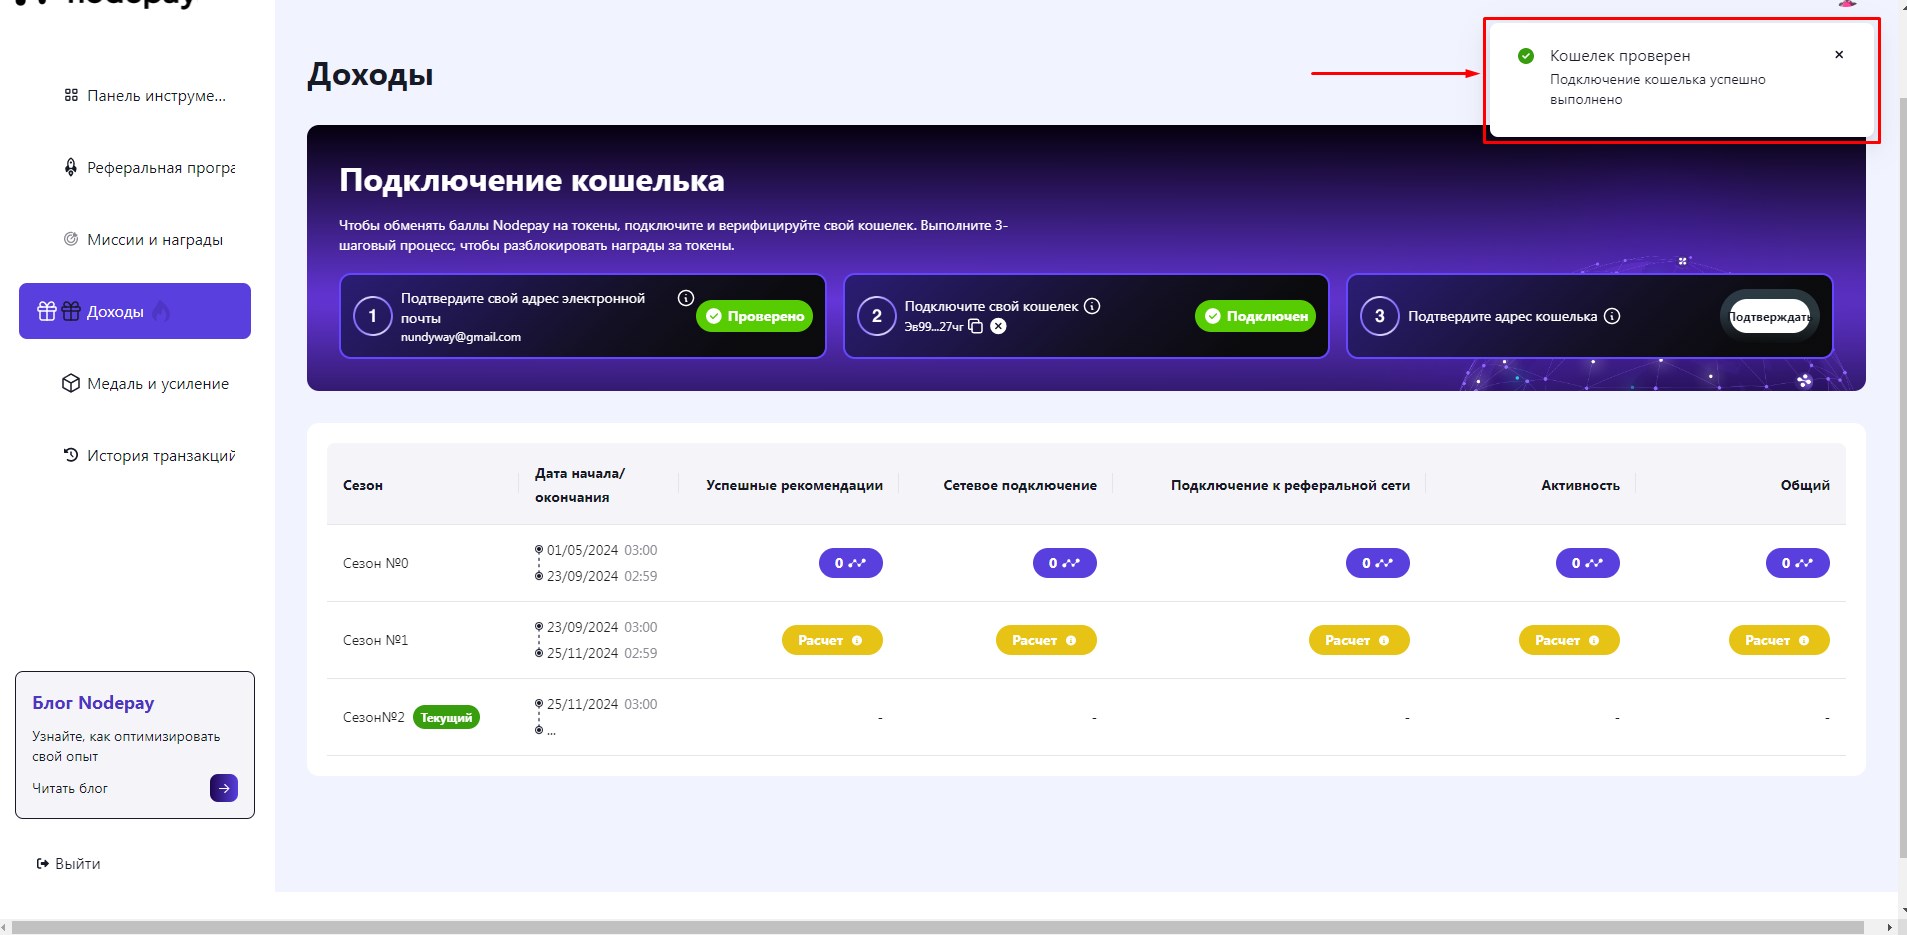This screenshot has width=1907, height=935.
Task: Click the step 1 number circle
Action: click(x=373, y=316)
